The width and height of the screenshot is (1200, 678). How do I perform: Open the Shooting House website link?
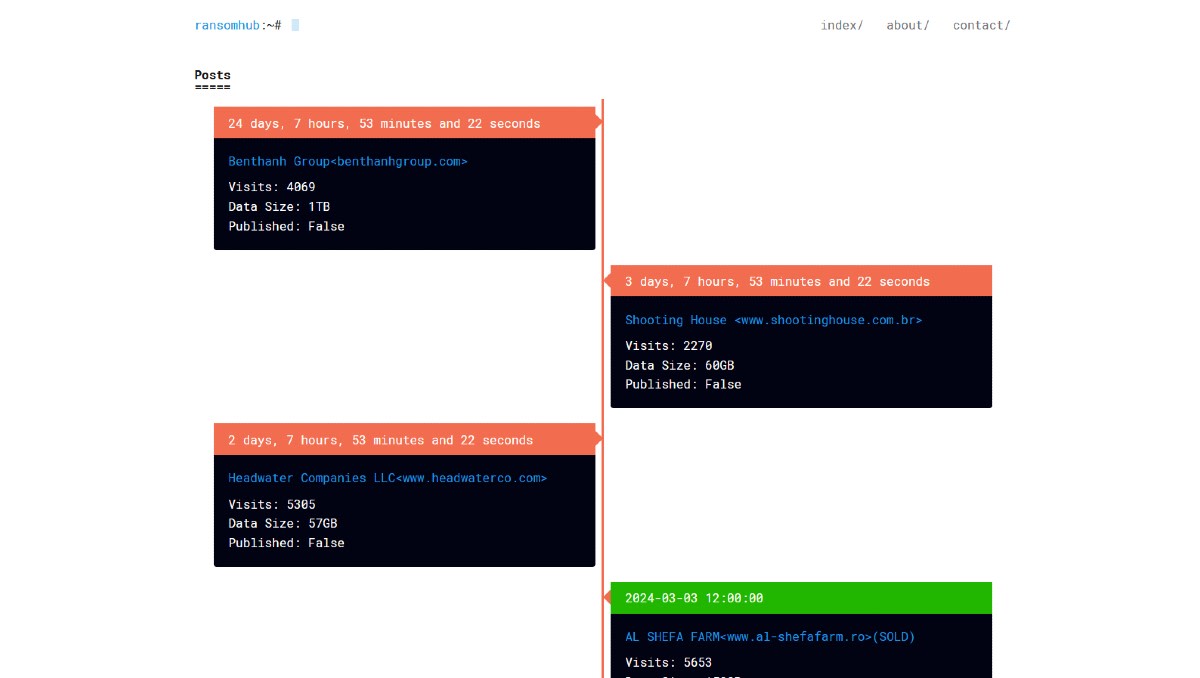(772, 320)
